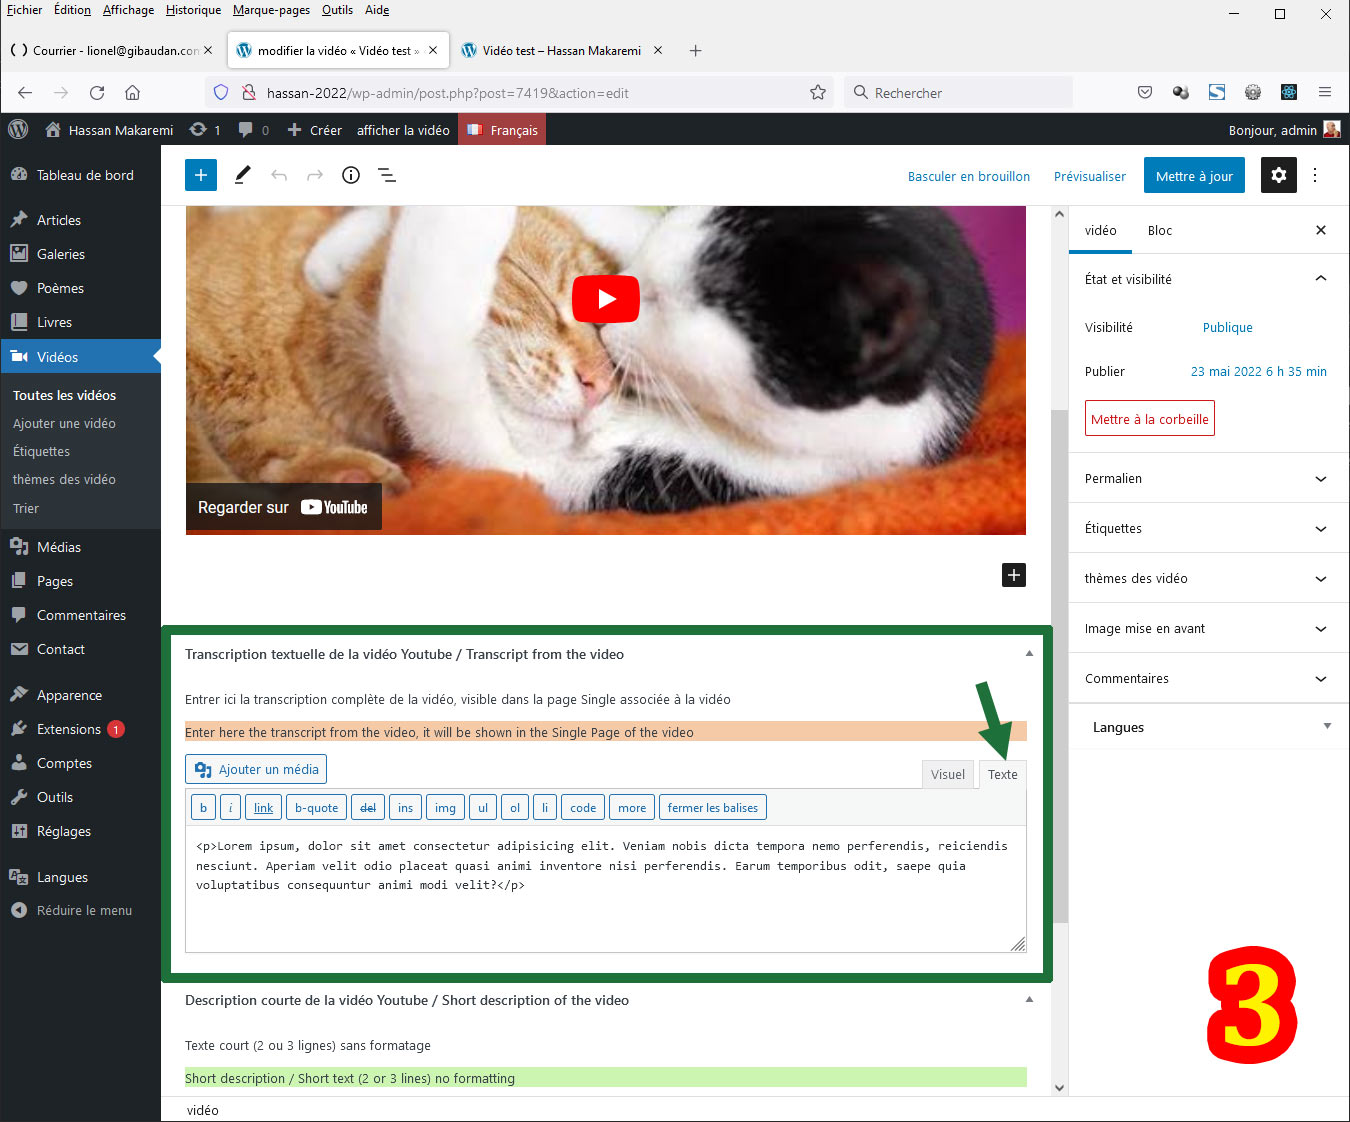Open Tableau de bord in sidebar
The width and height of the screenshot is (1350, 1122).
pos(80,175)
